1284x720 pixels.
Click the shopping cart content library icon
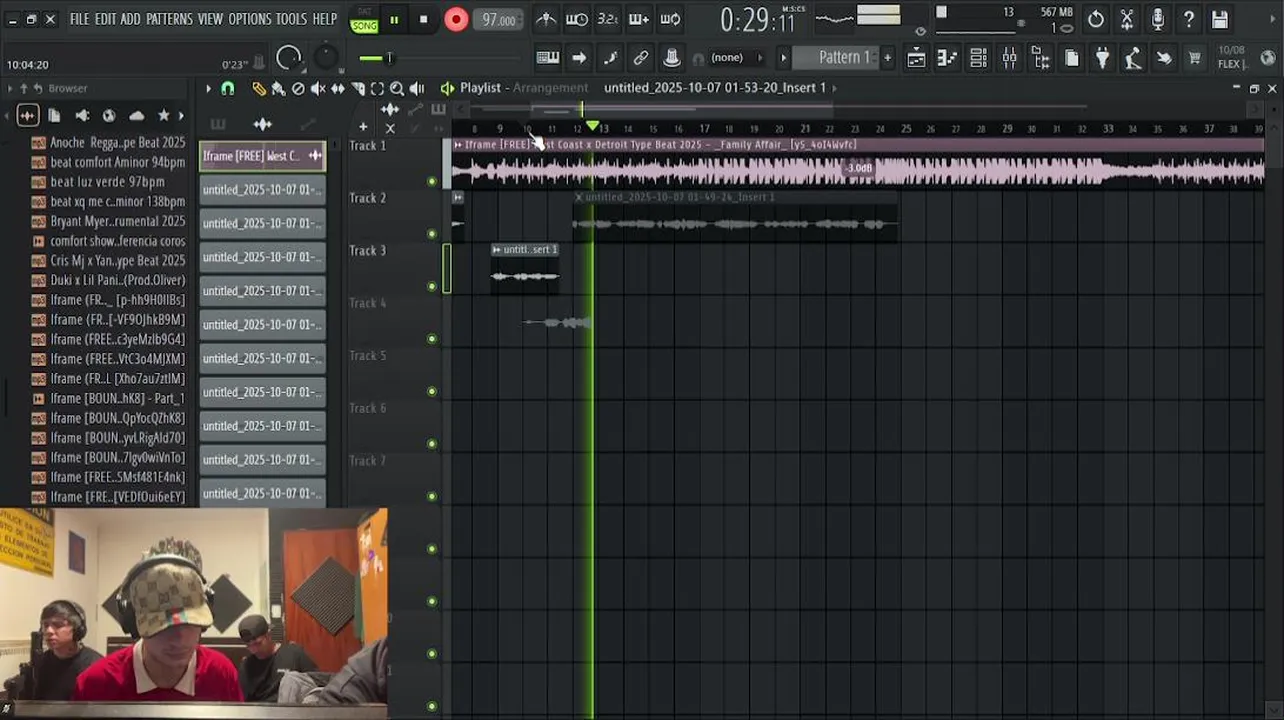coord(1194,58)
